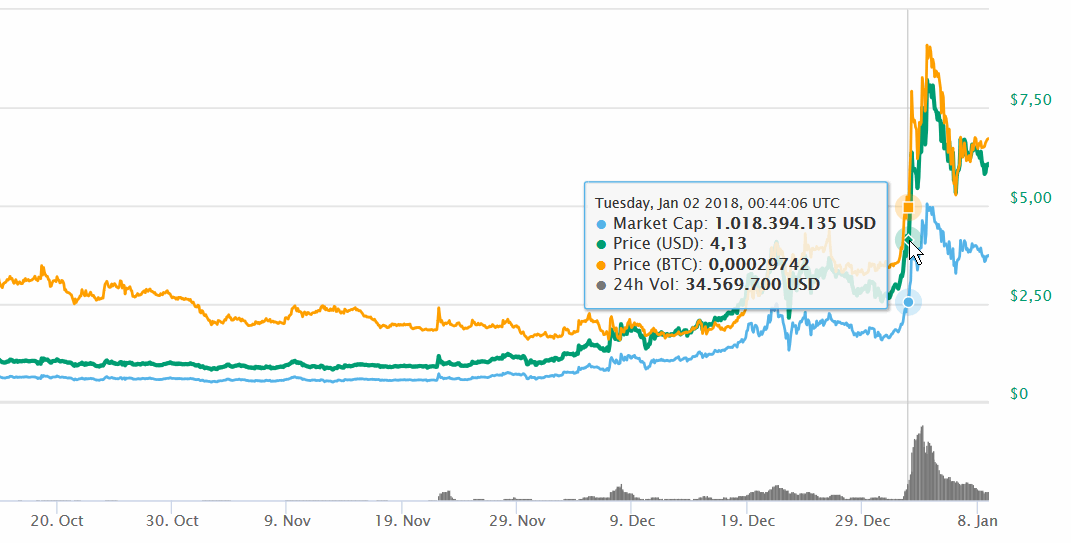Click the '8. Jan' x-axis date label
The width and height of the screenshot is (1071, 543).
977,521
